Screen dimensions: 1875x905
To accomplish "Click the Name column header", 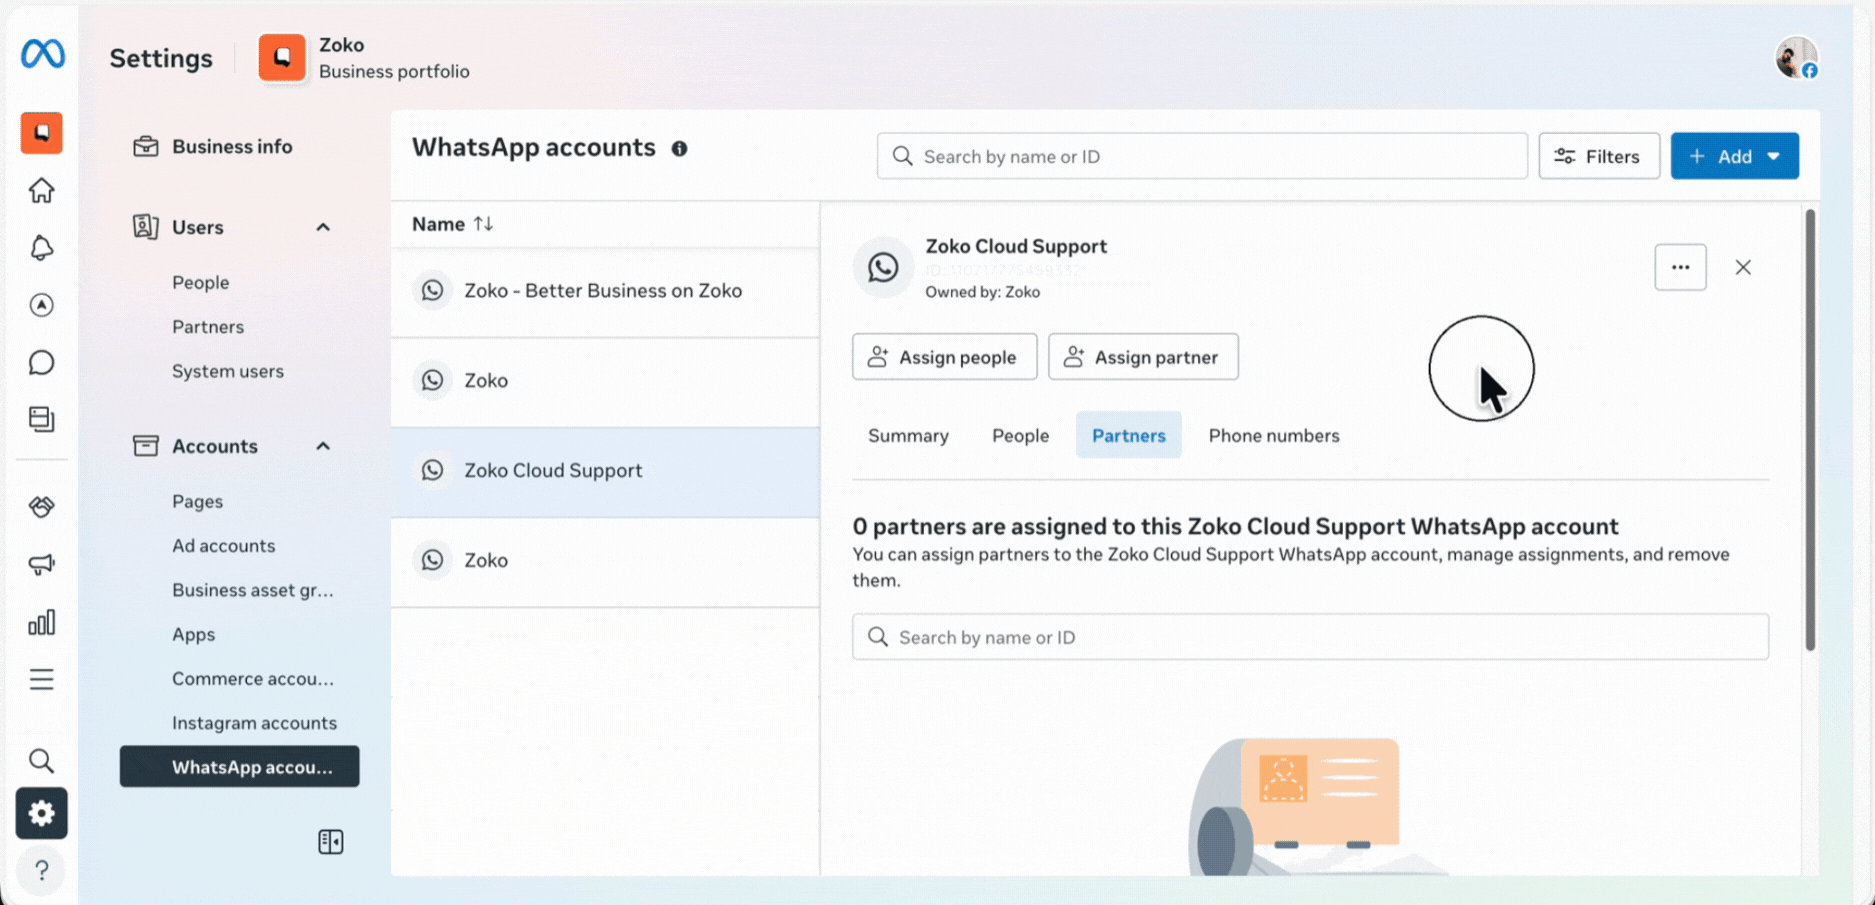I will tap(438, 224).
